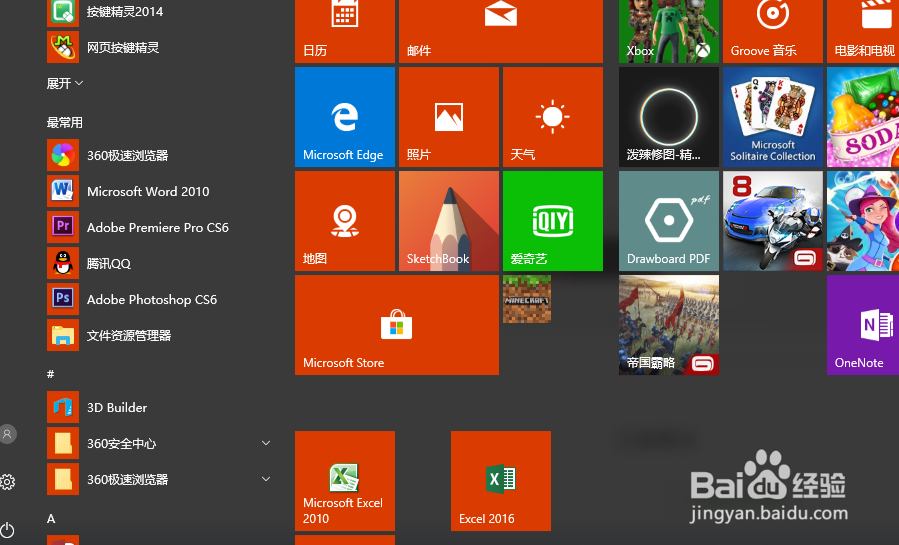899x545 pixels.
Task: Click the # section letter header
Action: 50,374
